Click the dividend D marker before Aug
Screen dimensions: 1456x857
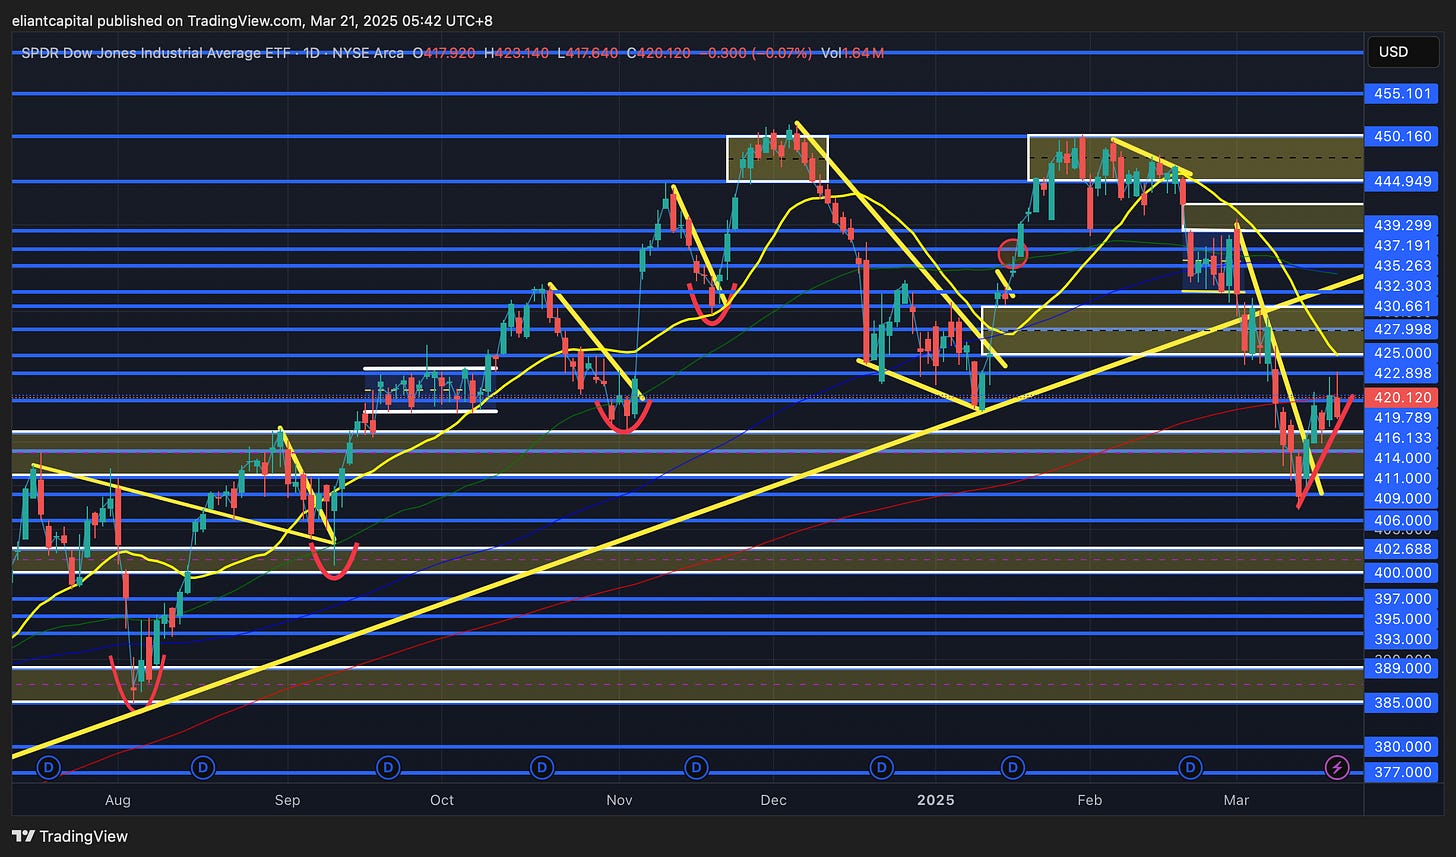pyautogui.click(x=49, y=768)
